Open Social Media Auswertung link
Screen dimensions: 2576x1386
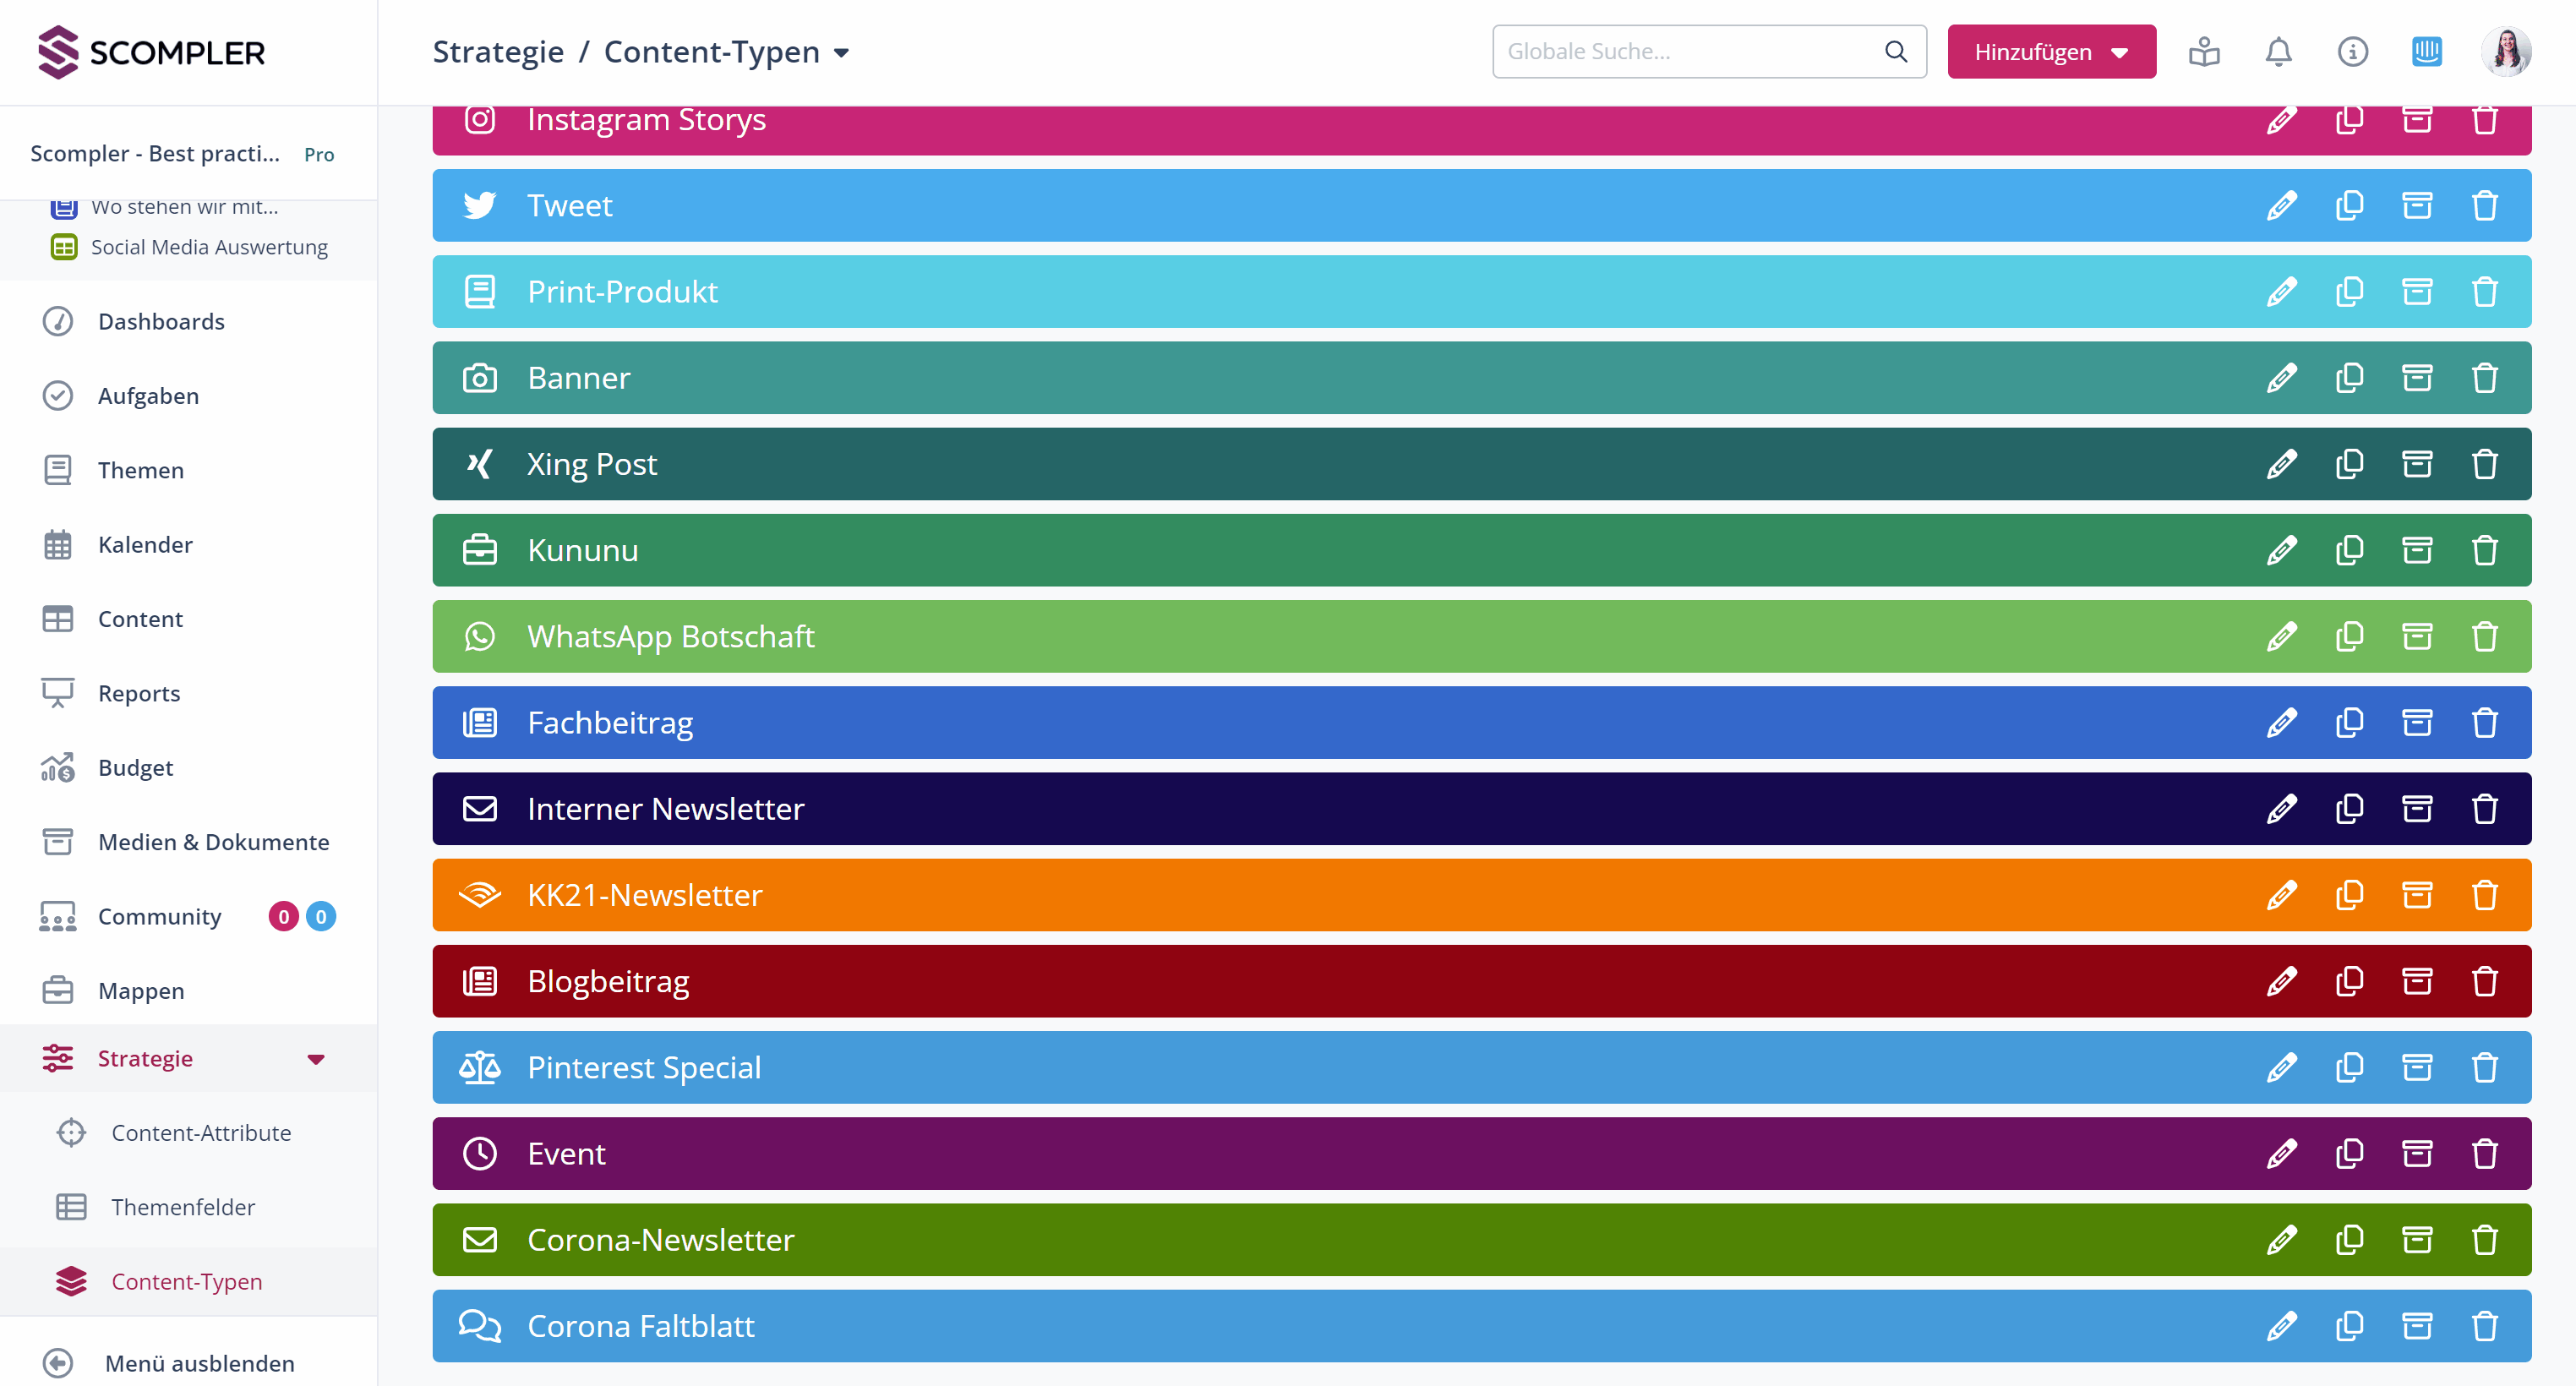[x=209, y=247]
